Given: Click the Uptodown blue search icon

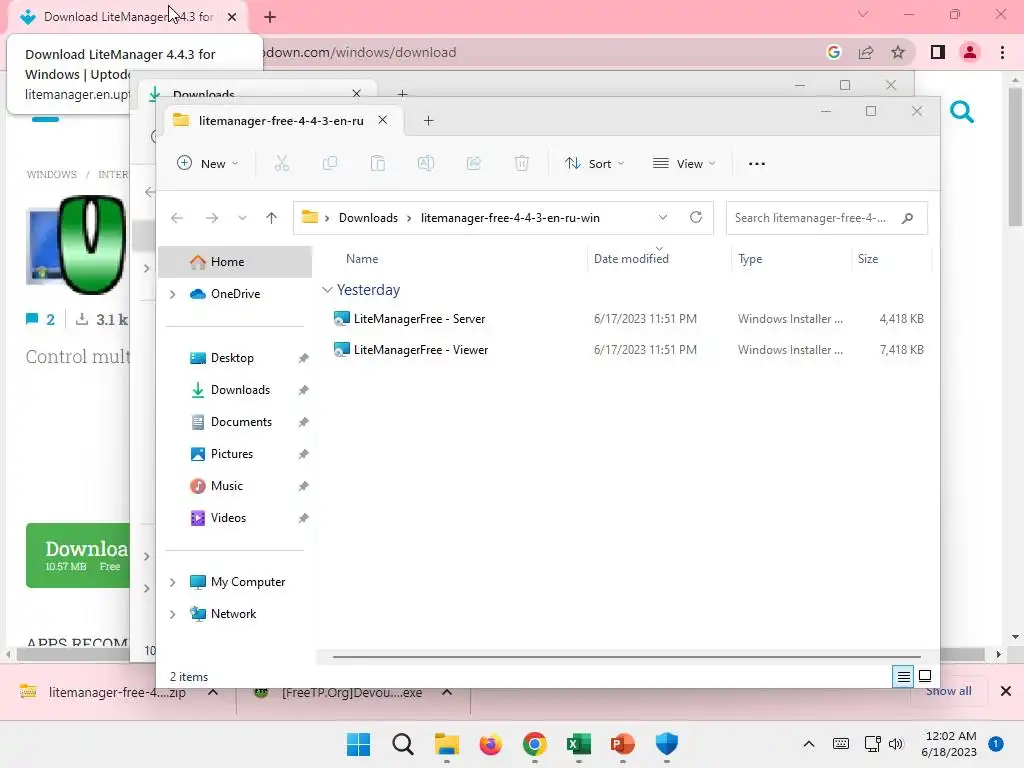Looking at the screenshot, I should 961,112.
